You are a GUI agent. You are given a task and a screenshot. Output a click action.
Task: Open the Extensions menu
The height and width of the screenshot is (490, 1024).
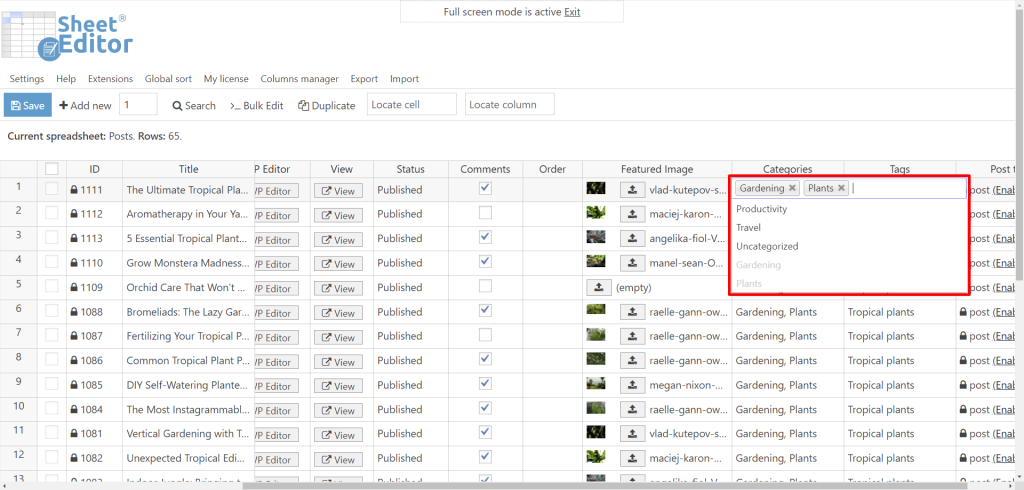click(110, 79)
